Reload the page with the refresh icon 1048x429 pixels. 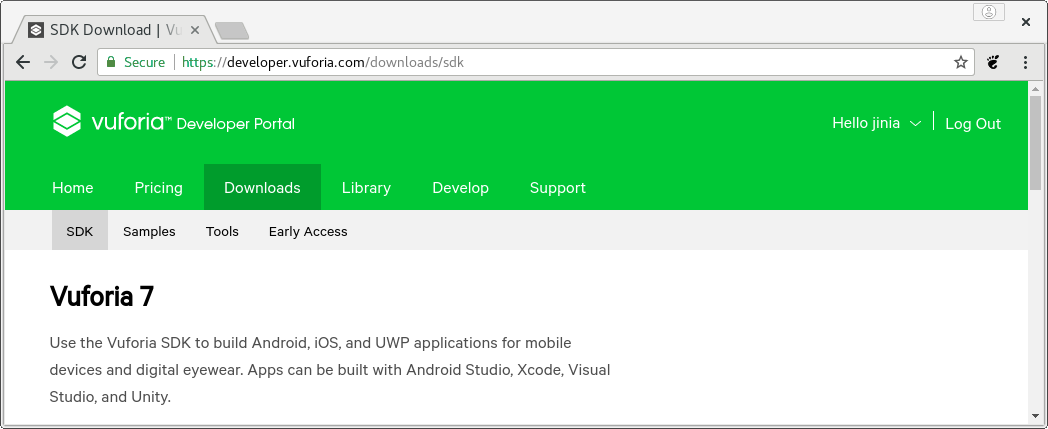pos(79,62)
